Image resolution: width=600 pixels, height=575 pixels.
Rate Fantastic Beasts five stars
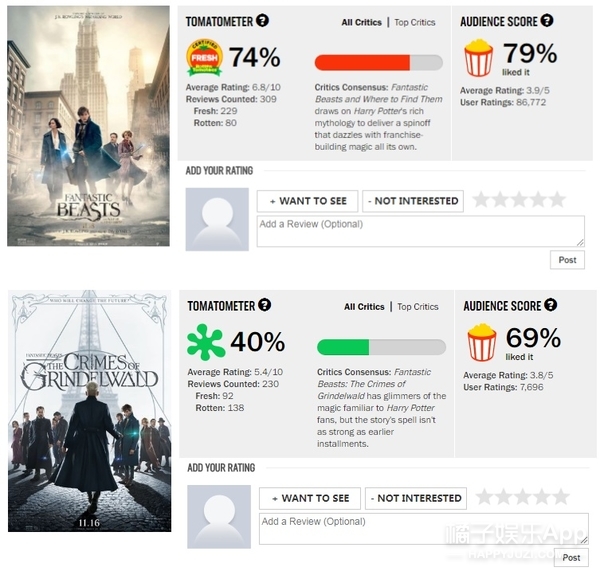coord(557,200)
